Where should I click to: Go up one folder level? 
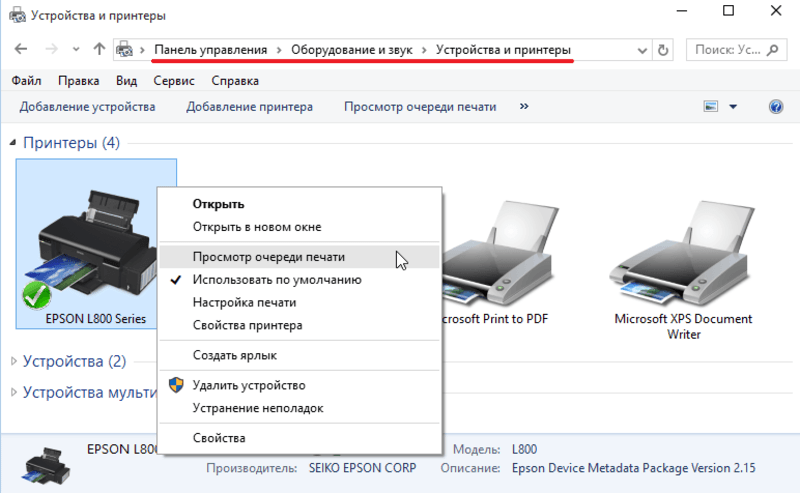pyautogui.click(x=99, y=49)
